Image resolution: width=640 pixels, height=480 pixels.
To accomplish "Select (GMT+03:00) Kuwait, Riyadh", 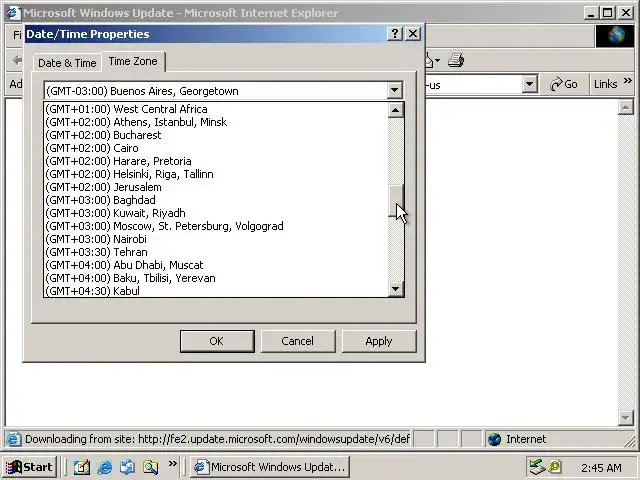I will 216,213.
